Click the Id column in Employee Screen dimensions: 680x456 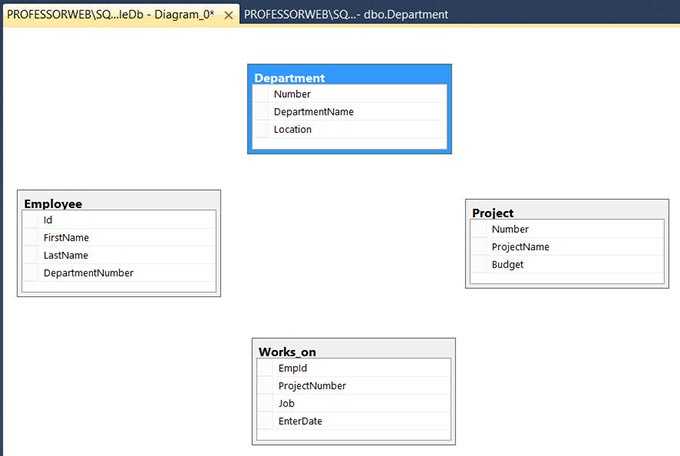pos(48,220)
